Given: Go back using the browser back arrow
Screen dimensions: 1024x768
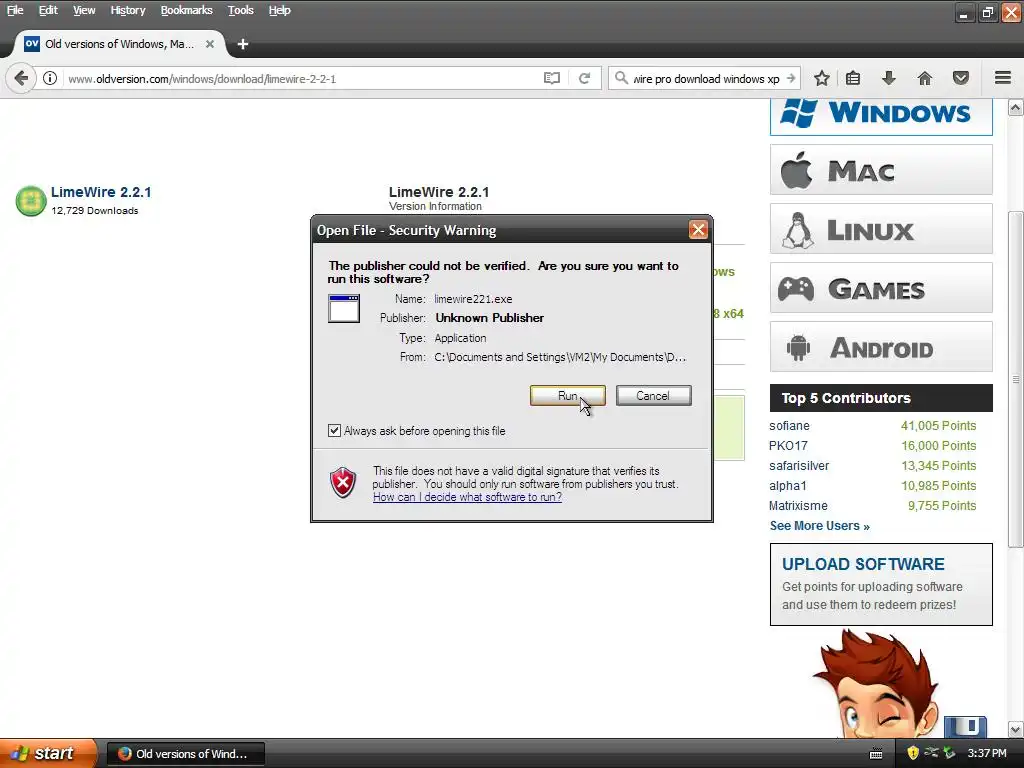Looking at the screenshot, I should (21, 78).
